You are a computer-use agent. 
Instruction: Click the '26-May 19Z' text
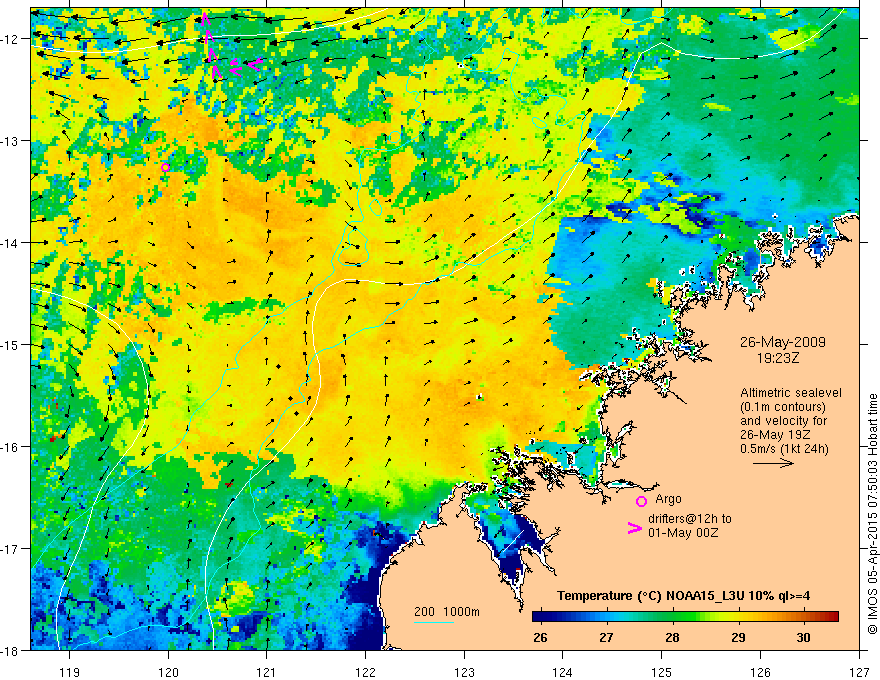click(775, 435)
